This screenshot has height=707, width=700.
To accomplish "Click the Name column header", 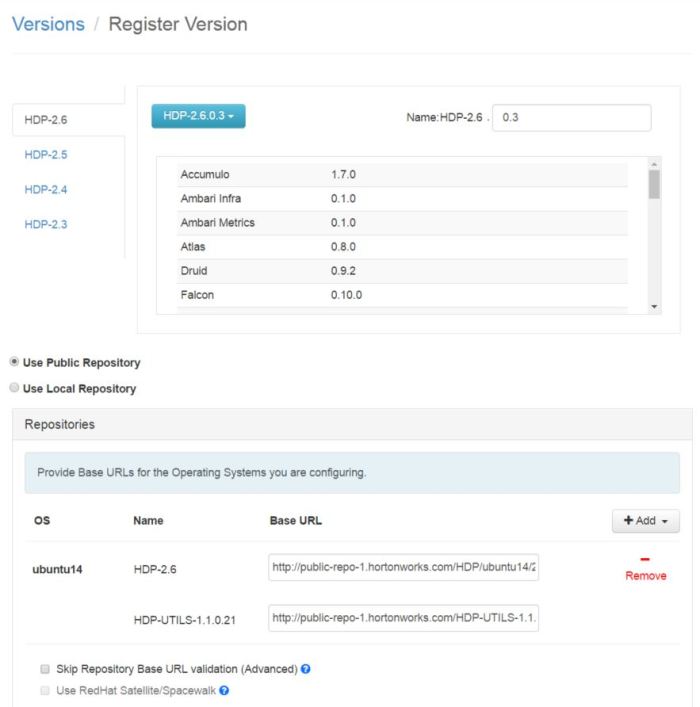I will (148, 521).
